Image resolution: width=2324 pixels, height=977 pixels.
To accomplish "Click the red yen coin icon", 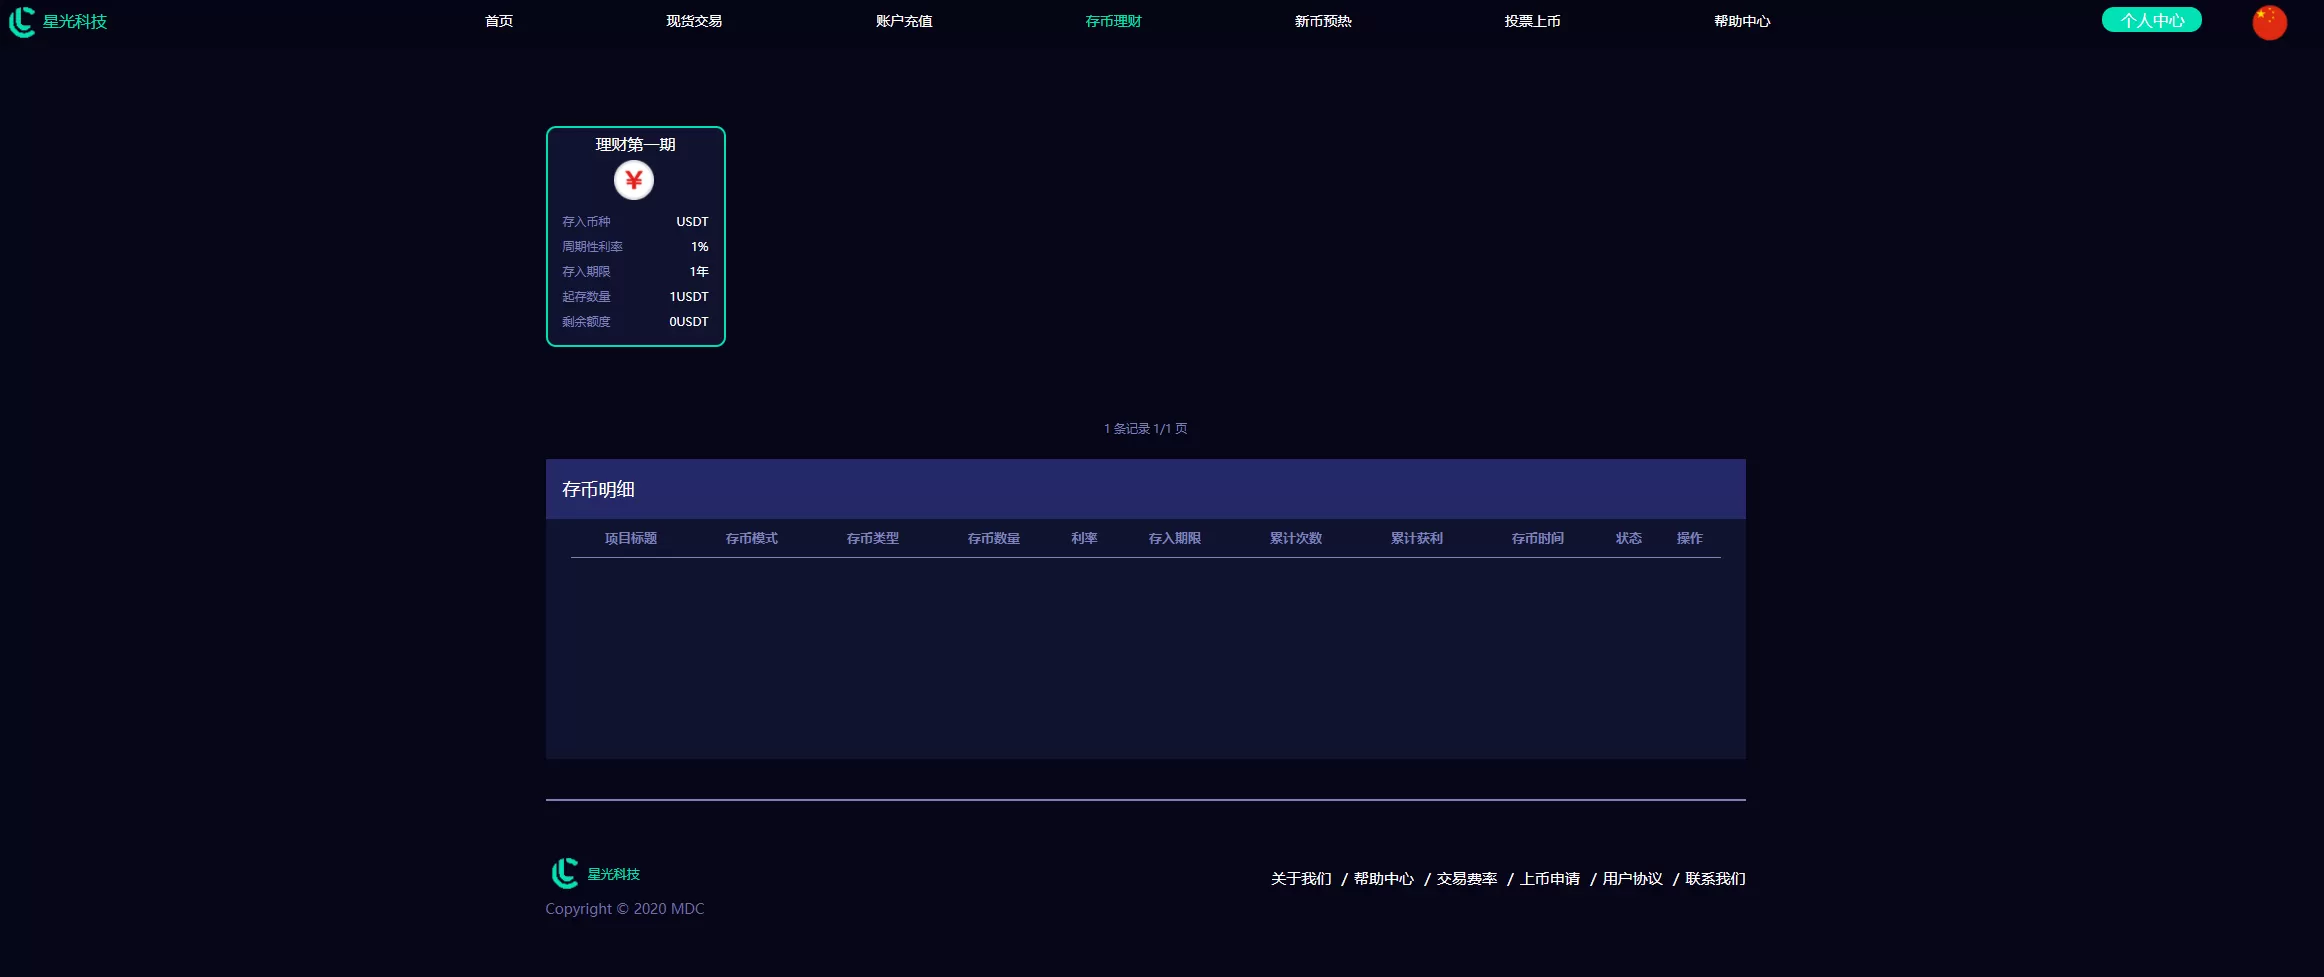I will 633,180.
